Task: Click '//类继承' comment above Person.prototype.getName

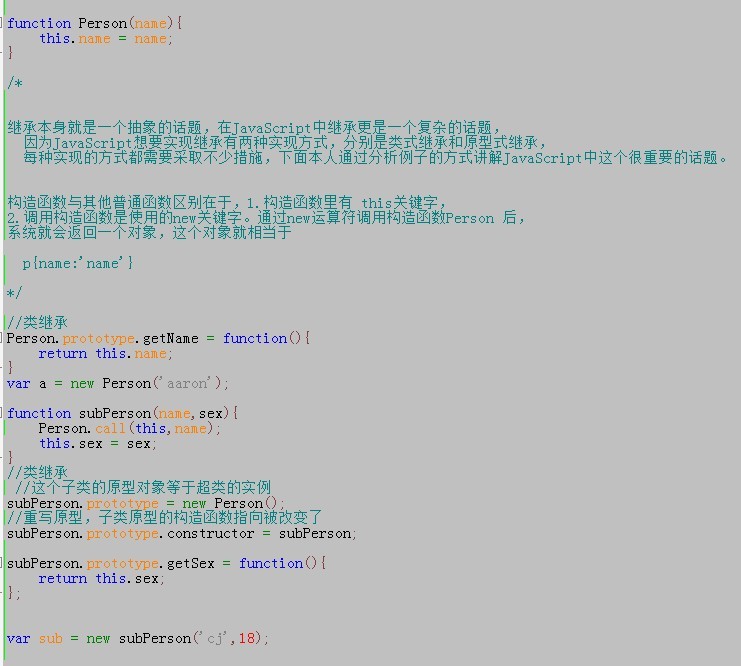Action: coord(37,322)
